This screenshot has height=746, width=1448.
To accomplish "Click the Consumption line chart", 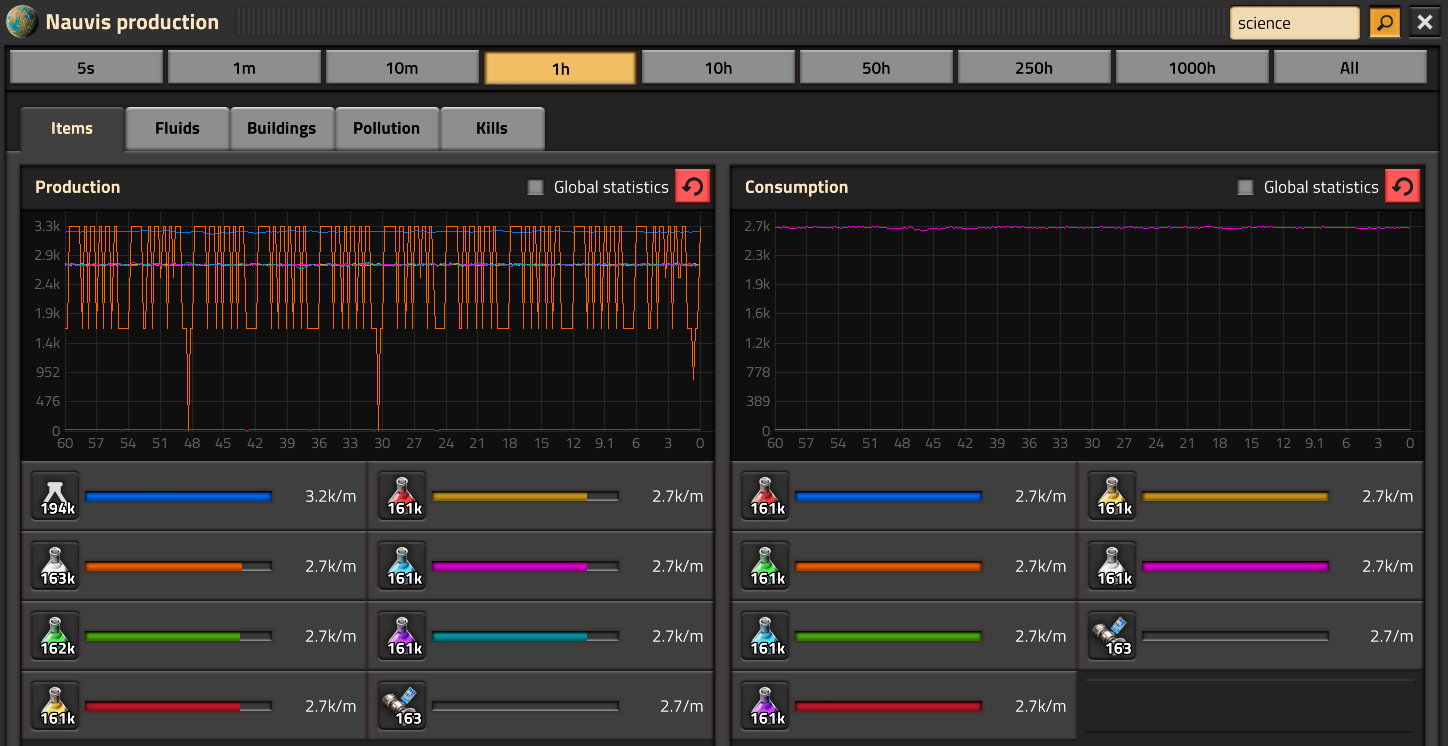I will 1077,335.
